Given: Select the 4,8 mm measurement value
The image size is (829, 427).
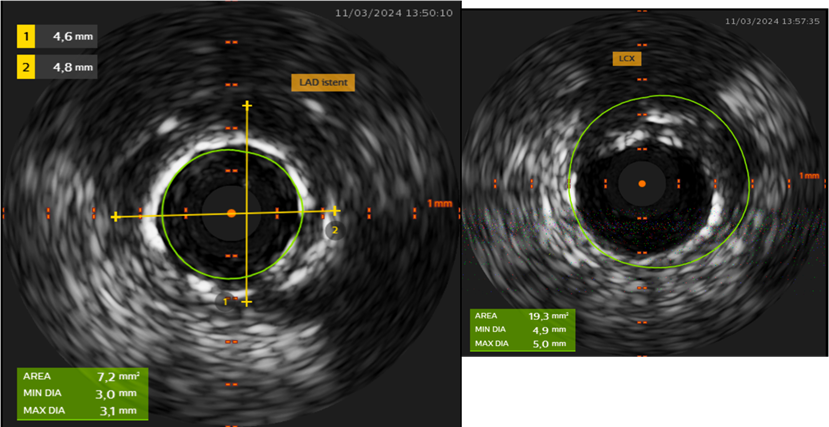Looking at the screenshot, I should click(x=73, y=67).
